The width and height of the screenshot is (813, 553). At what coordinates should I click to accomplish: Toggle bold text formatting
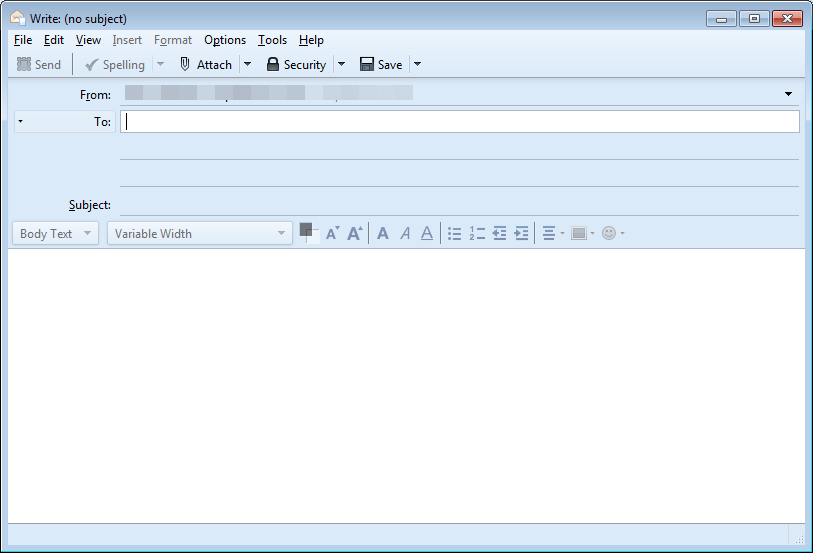[383, 234]
